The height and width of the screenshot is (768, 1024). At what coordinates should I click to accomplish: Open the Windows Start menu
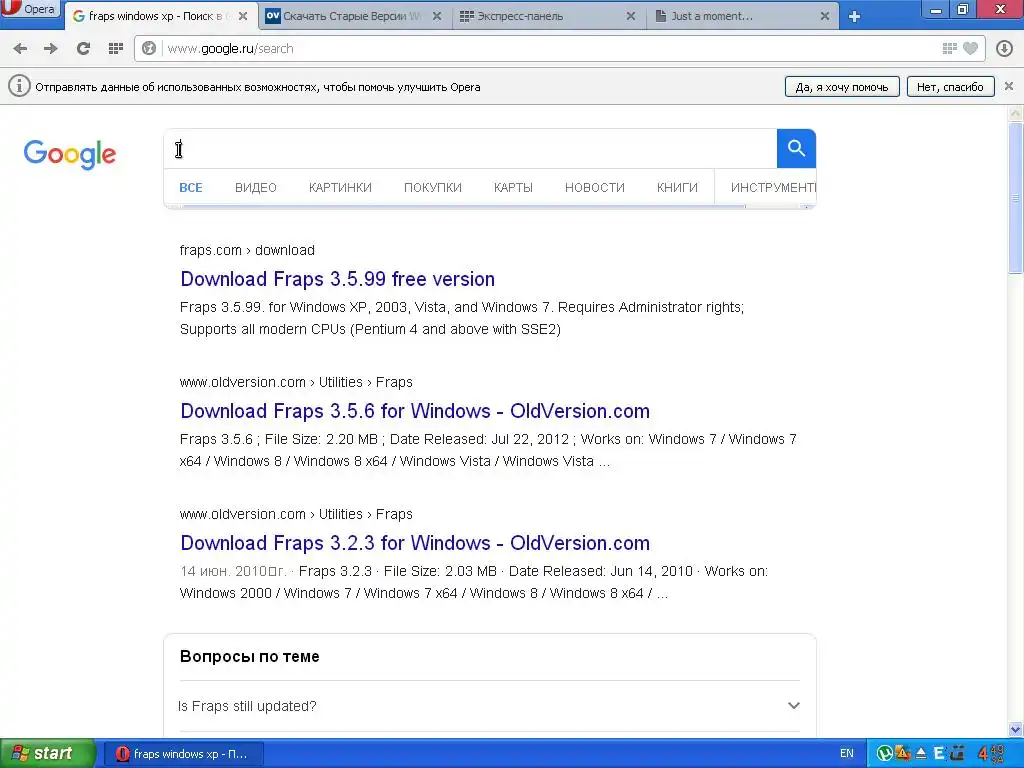click(x=47, y=754)
